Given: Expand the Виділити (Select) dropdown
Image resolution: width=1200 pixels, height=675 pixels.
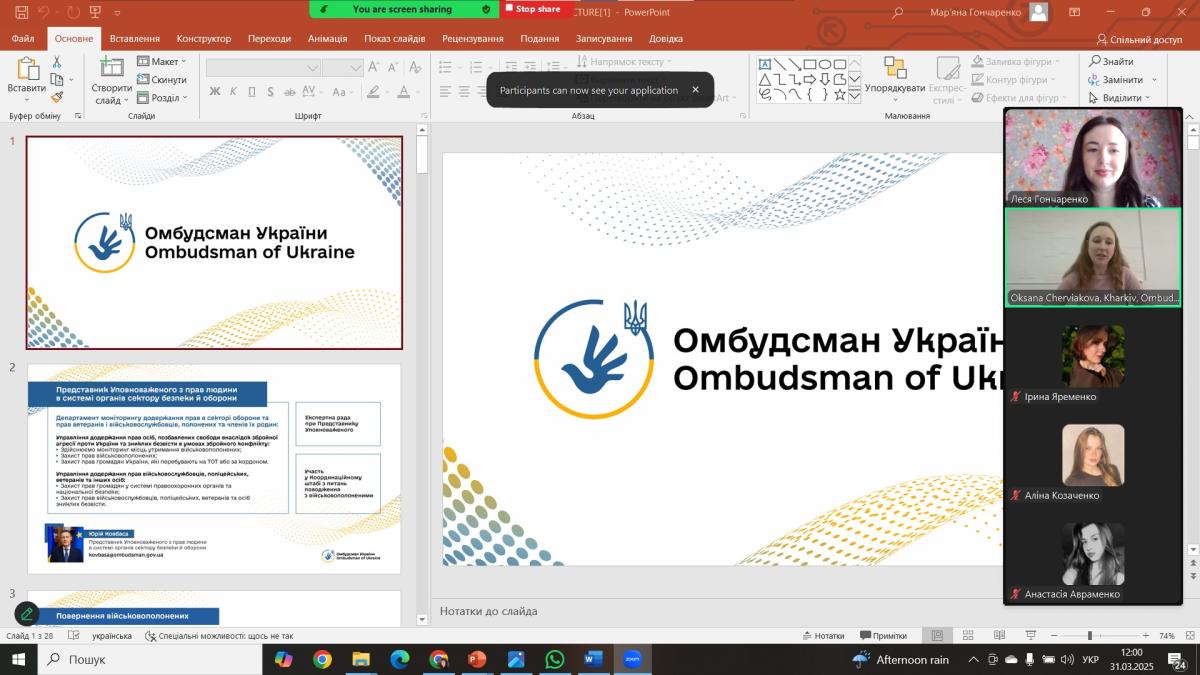Looking at the screenshot, I should tap(1120, 98).
